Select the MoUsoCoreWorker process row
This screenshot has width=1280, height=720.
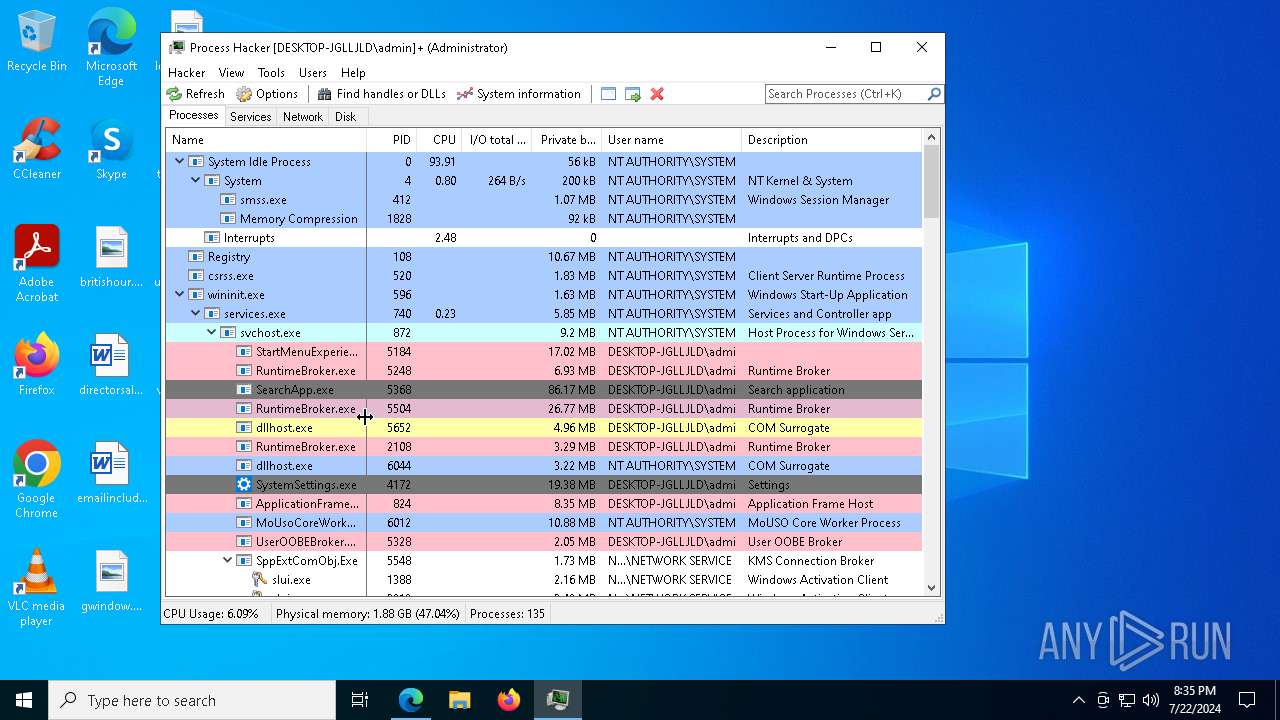click(x=544, y=522)
